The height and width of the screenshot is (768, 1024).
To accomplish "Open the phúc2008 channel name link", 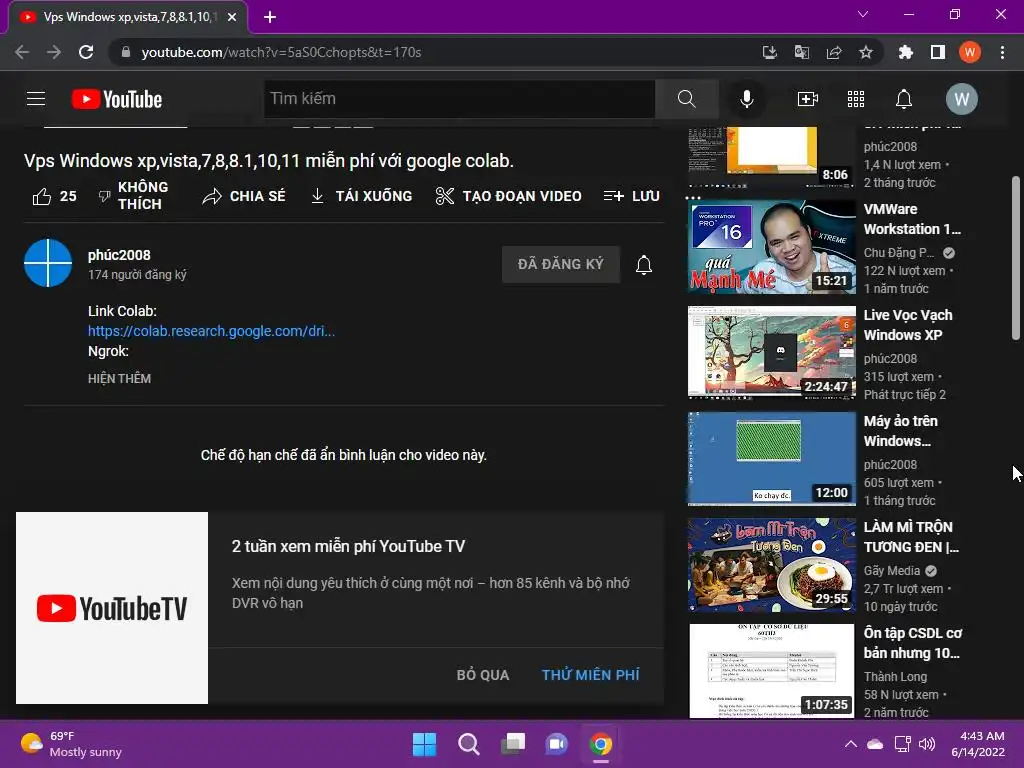I will click(119, 255).
